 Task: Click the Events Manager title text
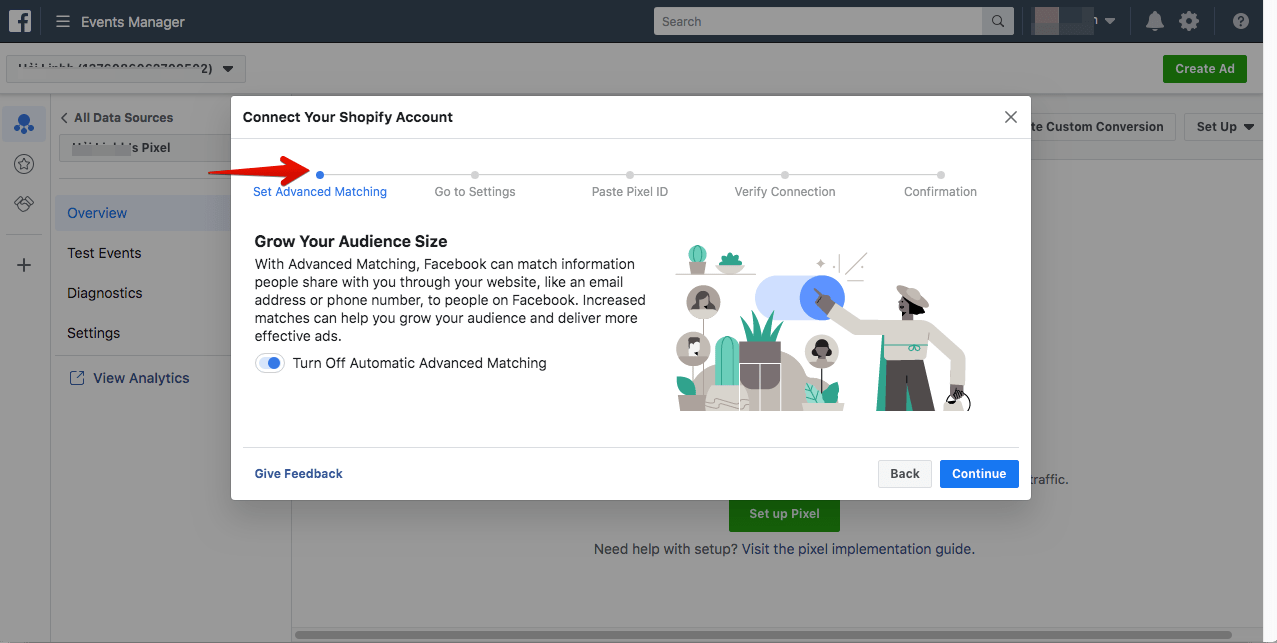coord(133,21)
